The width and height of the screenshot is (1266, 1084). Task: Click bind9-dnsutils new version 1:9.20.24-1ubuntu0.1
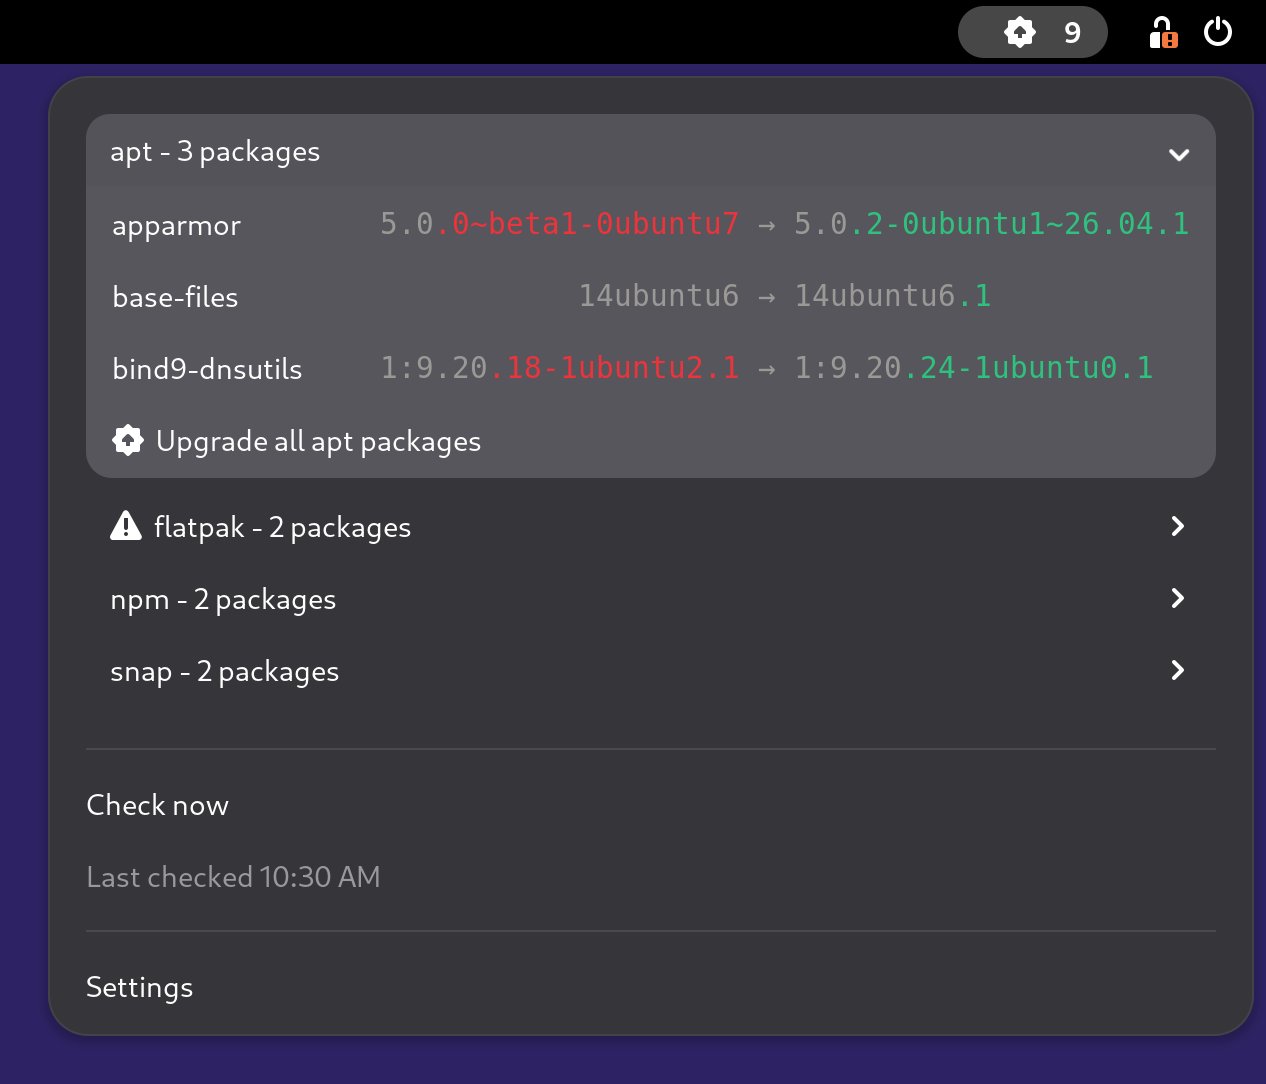(974, 367)
